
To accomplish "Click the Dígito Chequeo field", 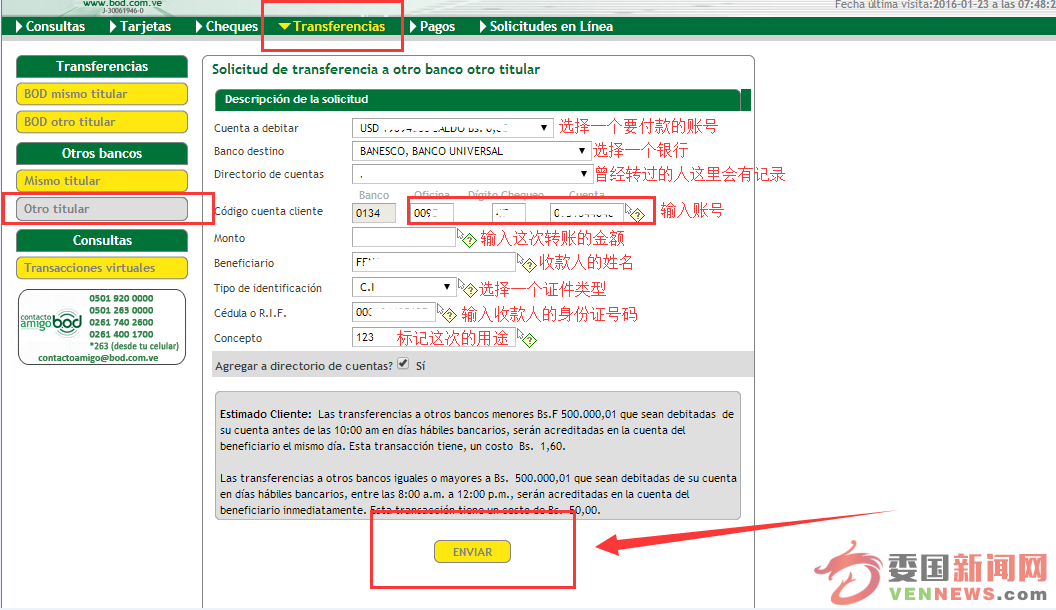I will [x=508, y=213].
